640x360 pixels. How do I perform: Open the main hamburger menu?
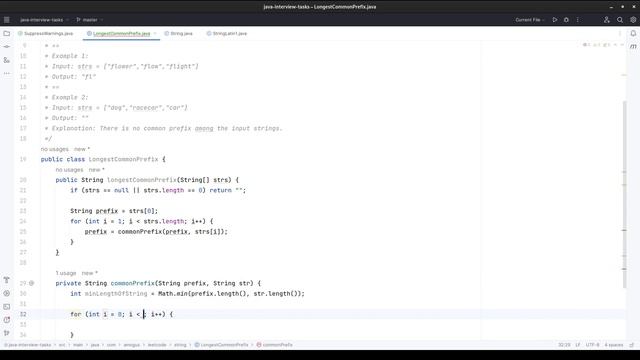tap(7, 20)
